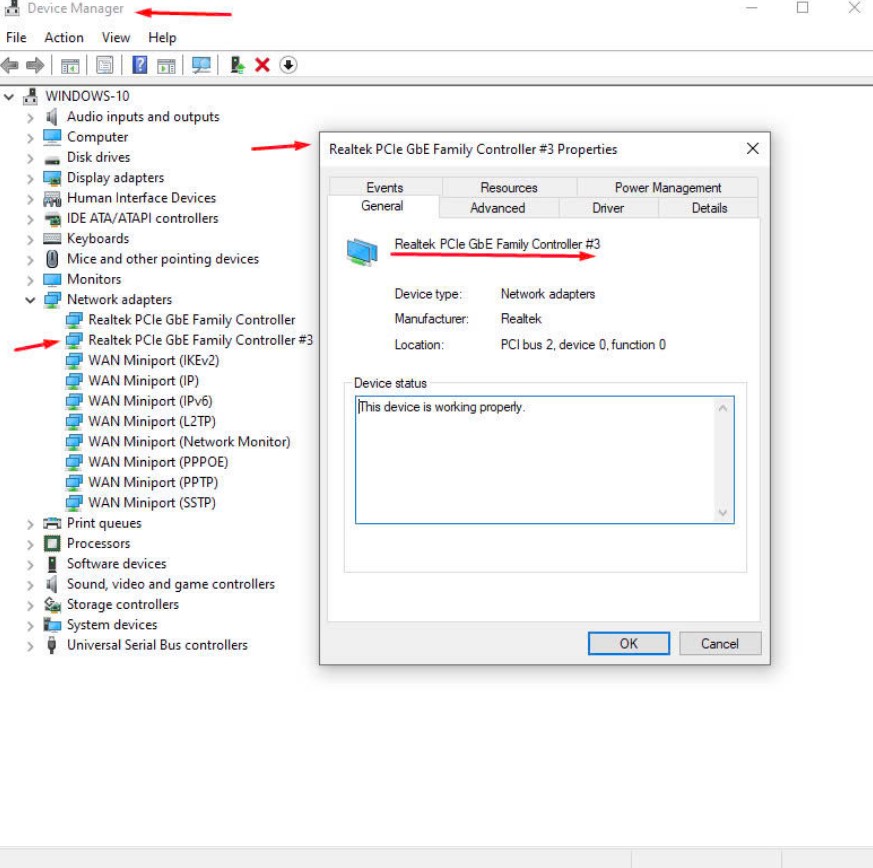Click OK in the Properties dialog
Image resolution: width=873 pixels, height=868 pixels.
[629, 644]
